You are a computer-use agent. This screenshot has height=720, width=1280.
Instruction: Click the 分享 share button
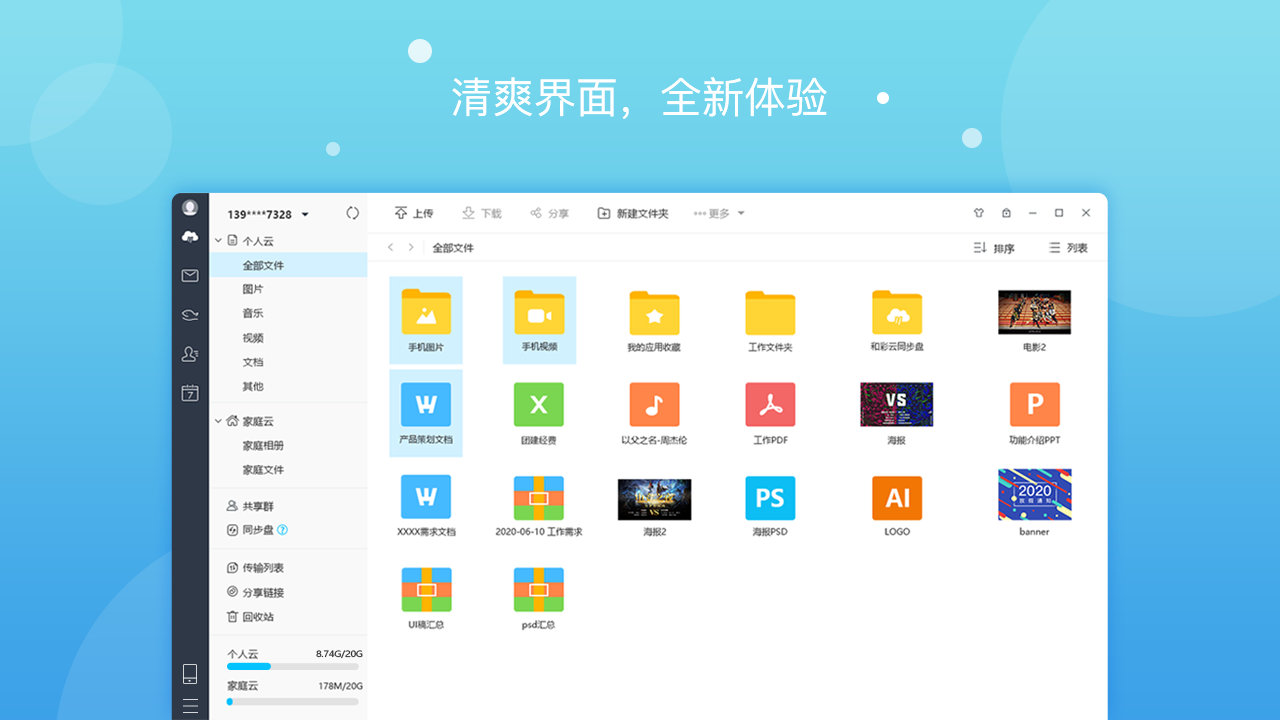tap(549, 213)
